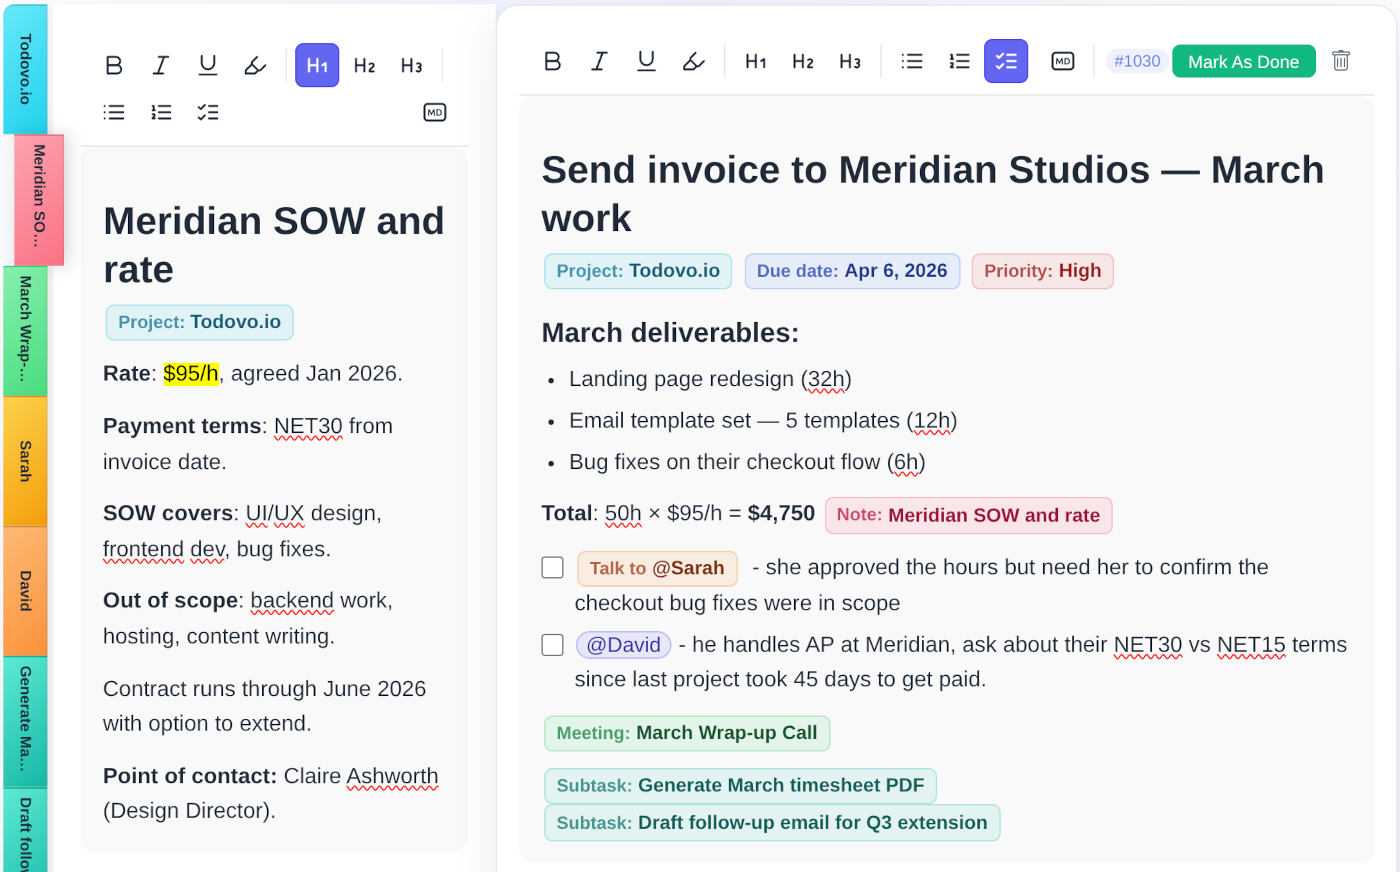Insert bullet list in task editor toolbar
The height and width of the screenshot is (872, 1400).
click(x=912, y=61)
